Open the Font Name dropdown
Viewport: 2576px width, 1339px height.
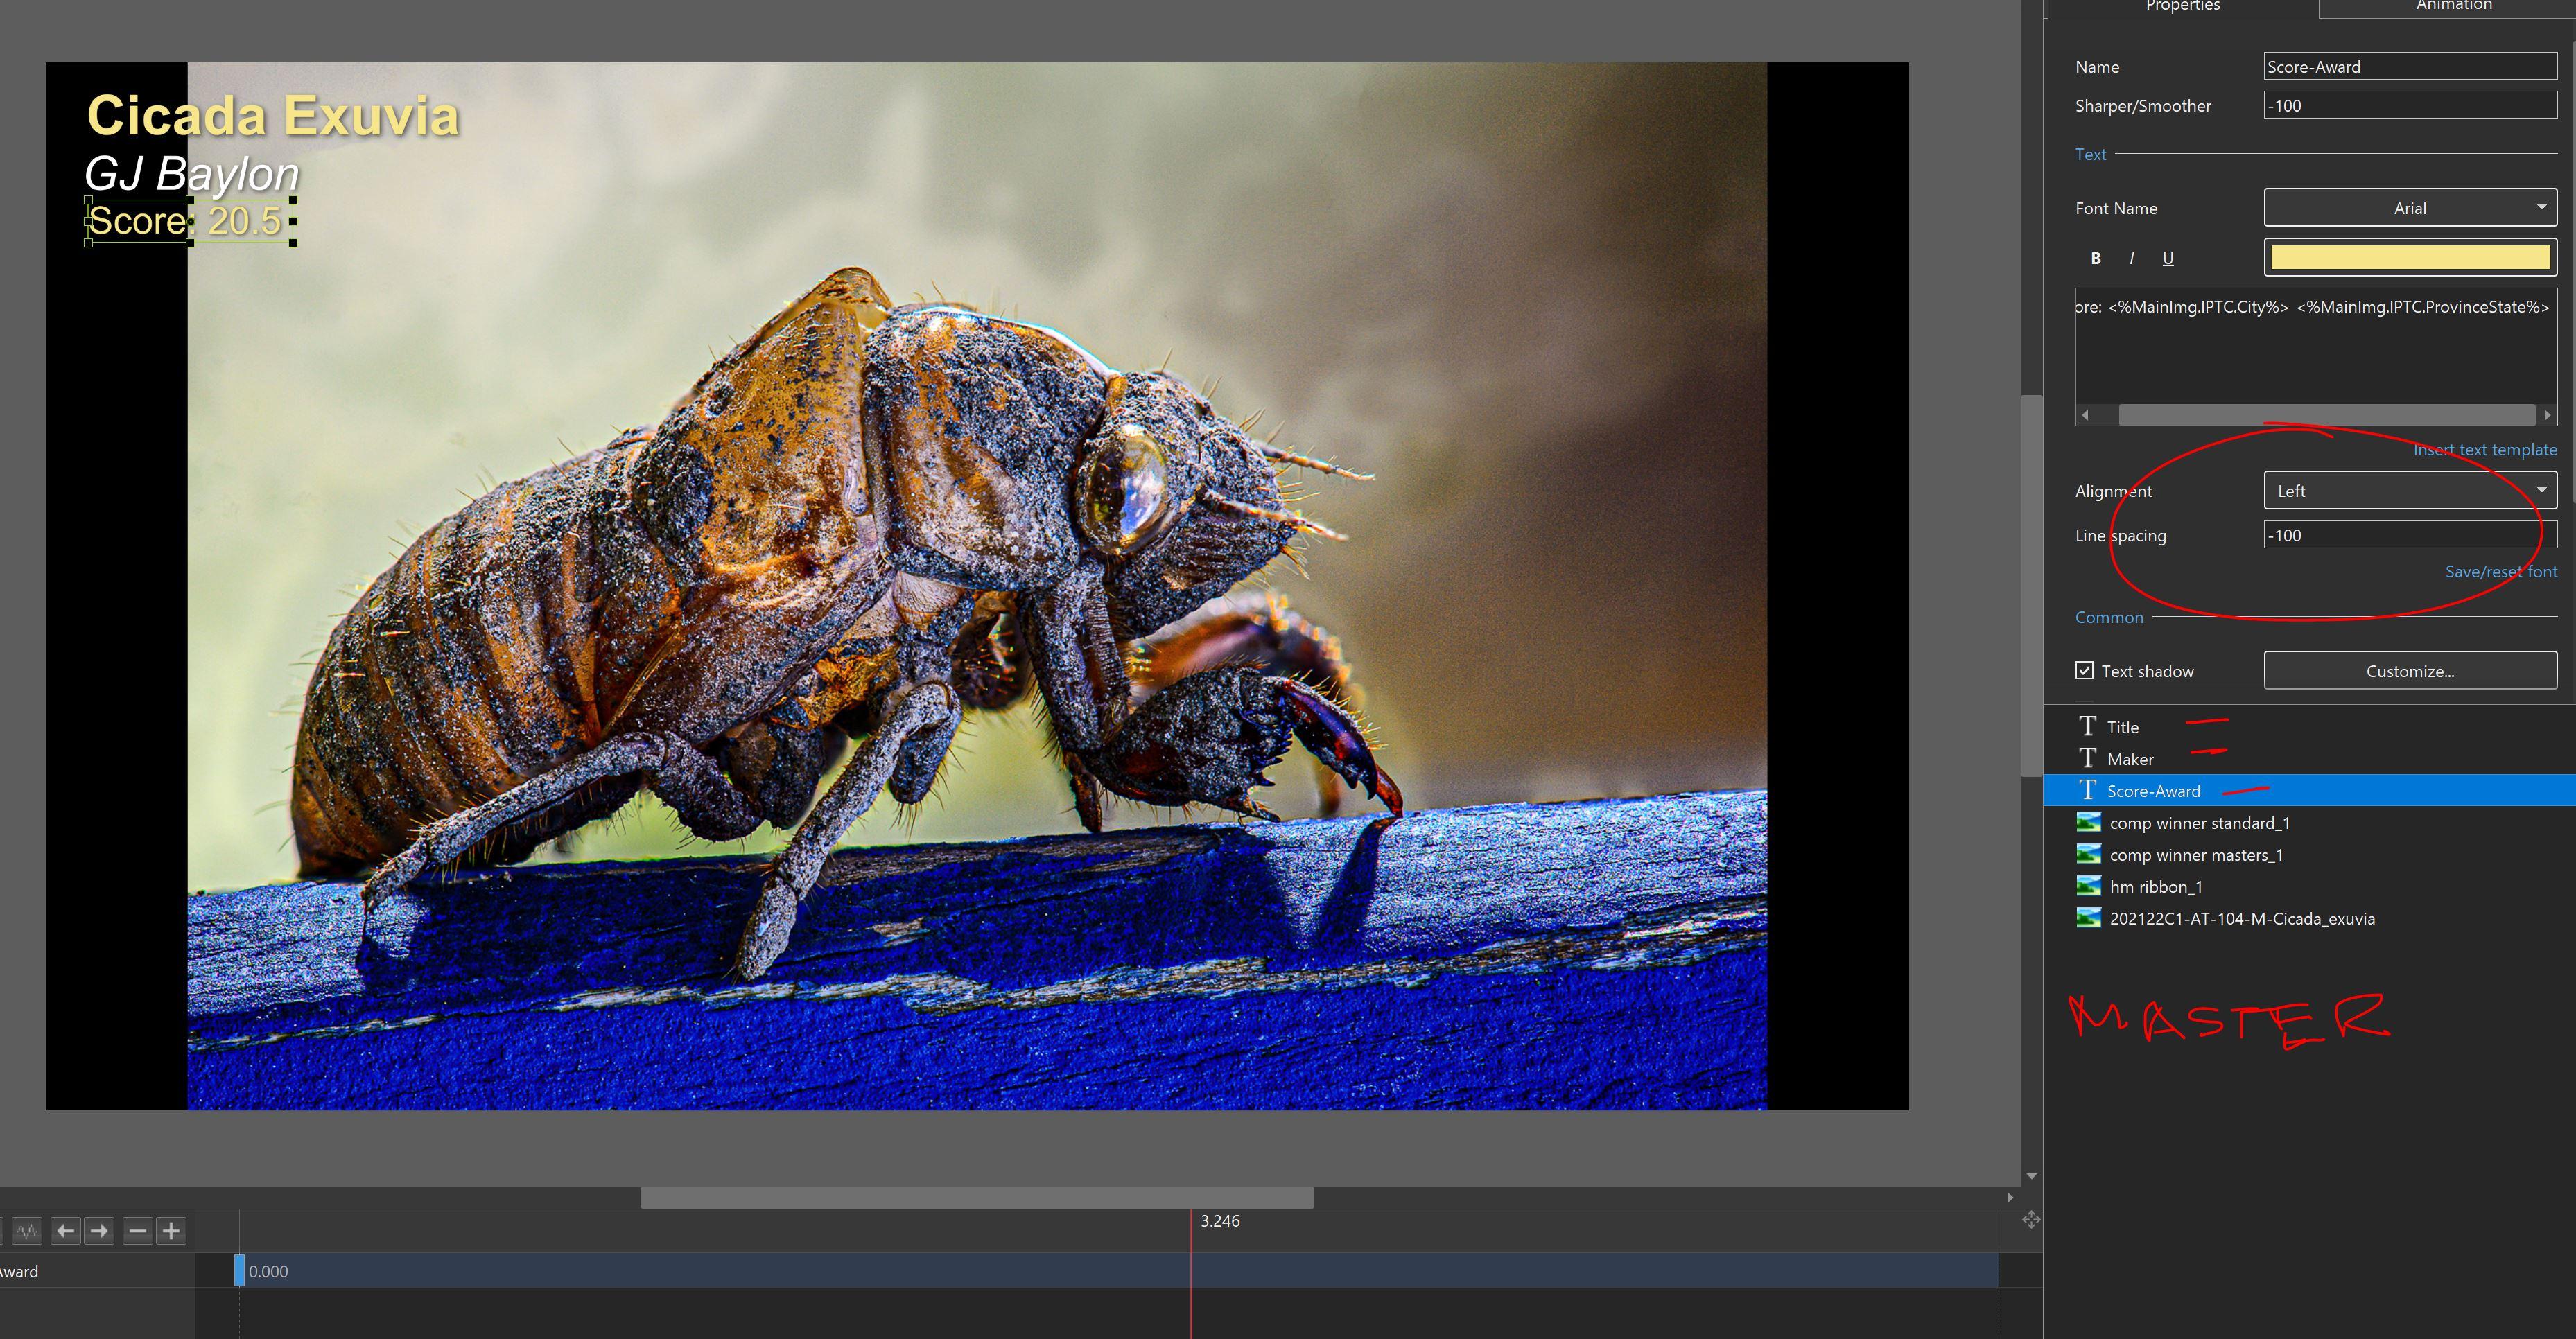2409,208
